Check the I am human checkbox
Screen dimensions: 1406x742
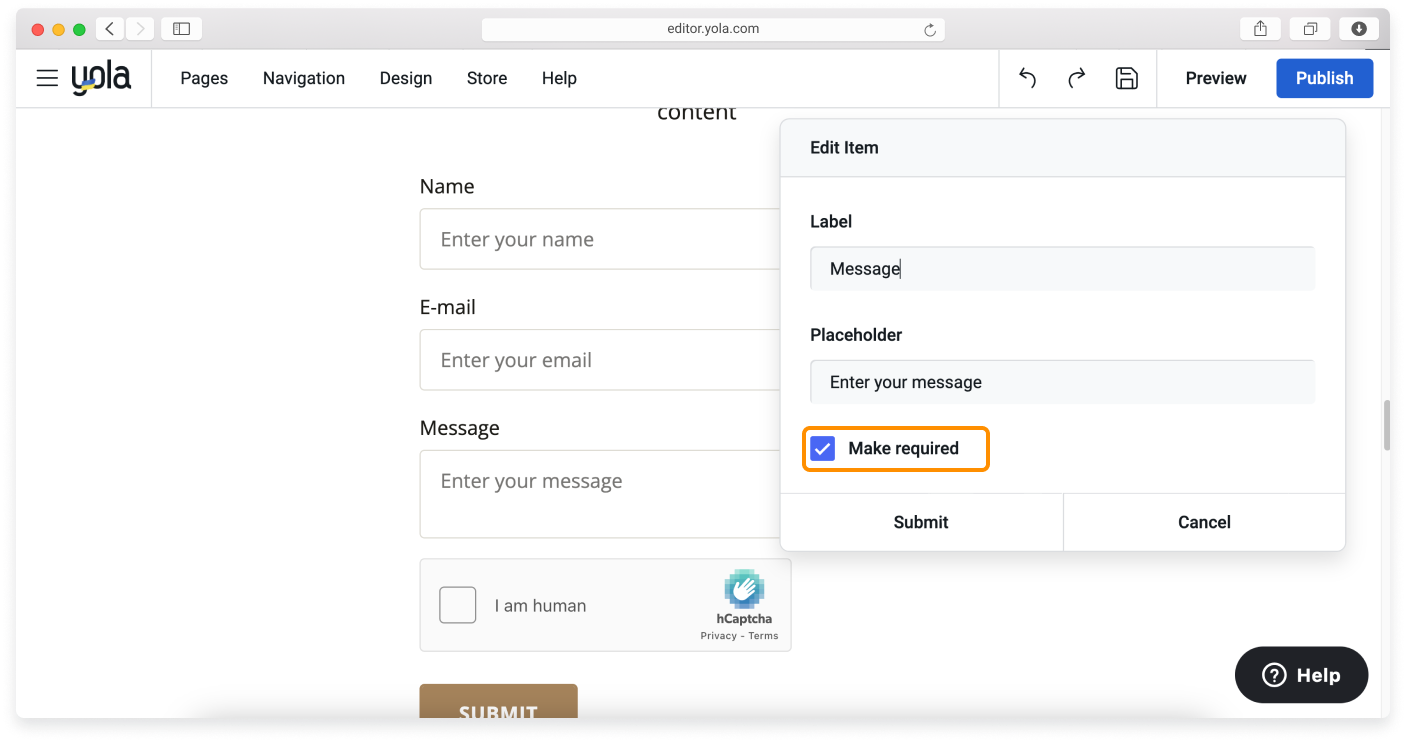point(458,605)
